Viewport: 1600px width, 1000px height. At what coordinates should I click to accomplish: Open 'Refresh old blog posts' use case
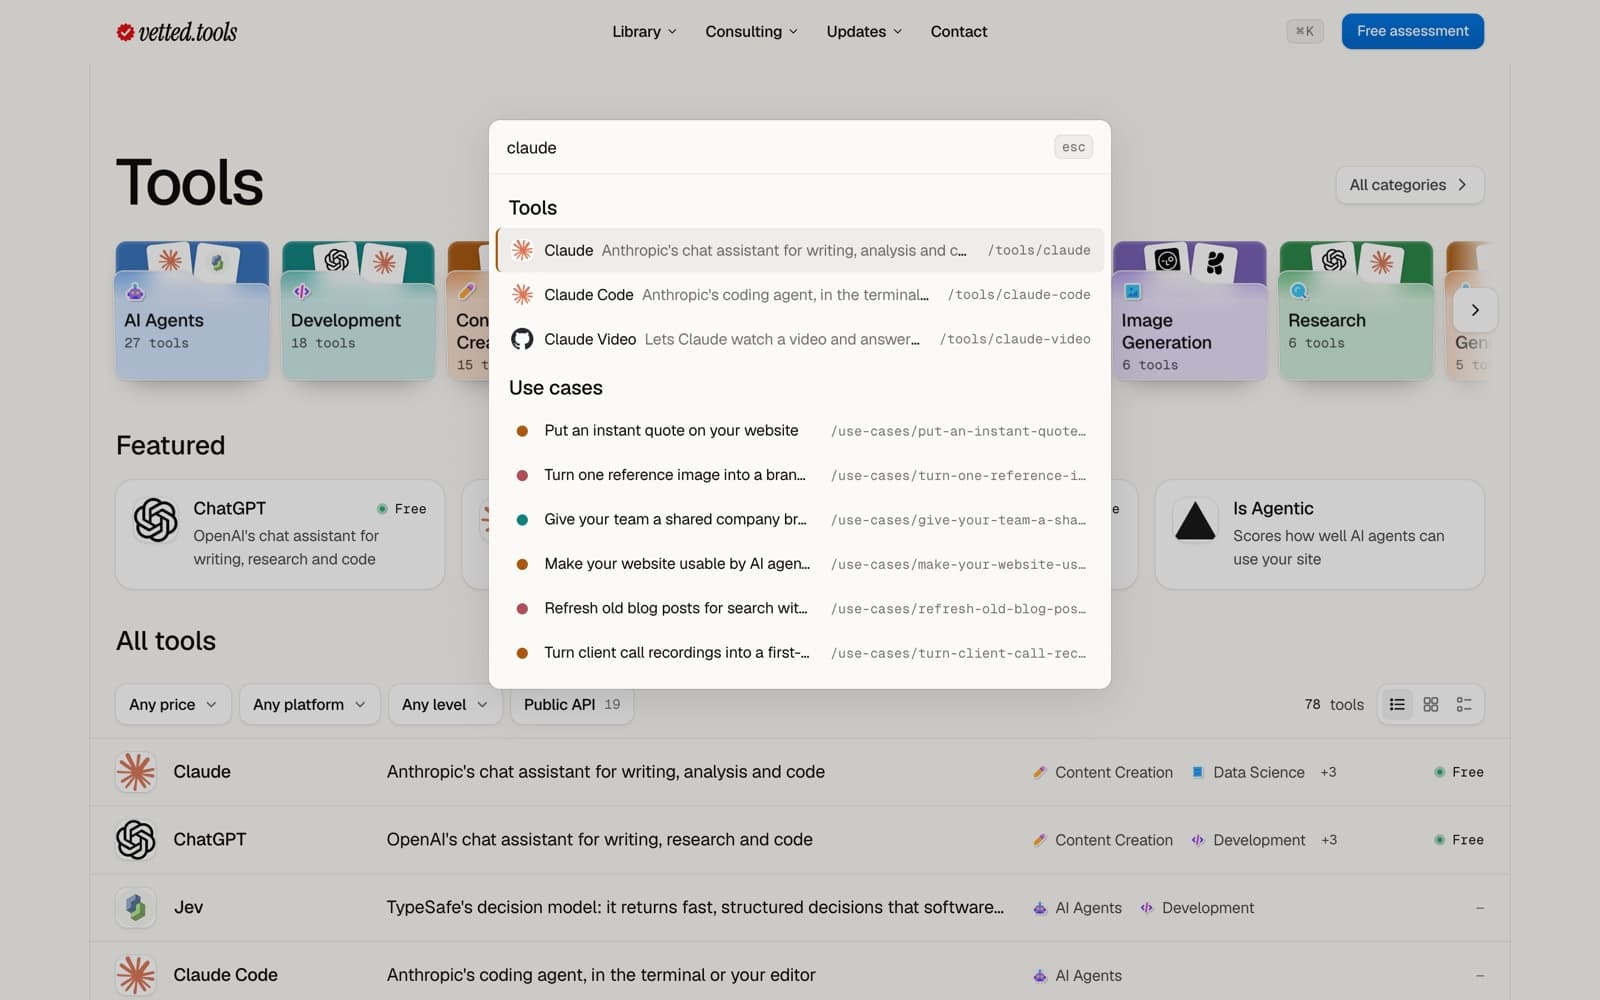[799, 608]
